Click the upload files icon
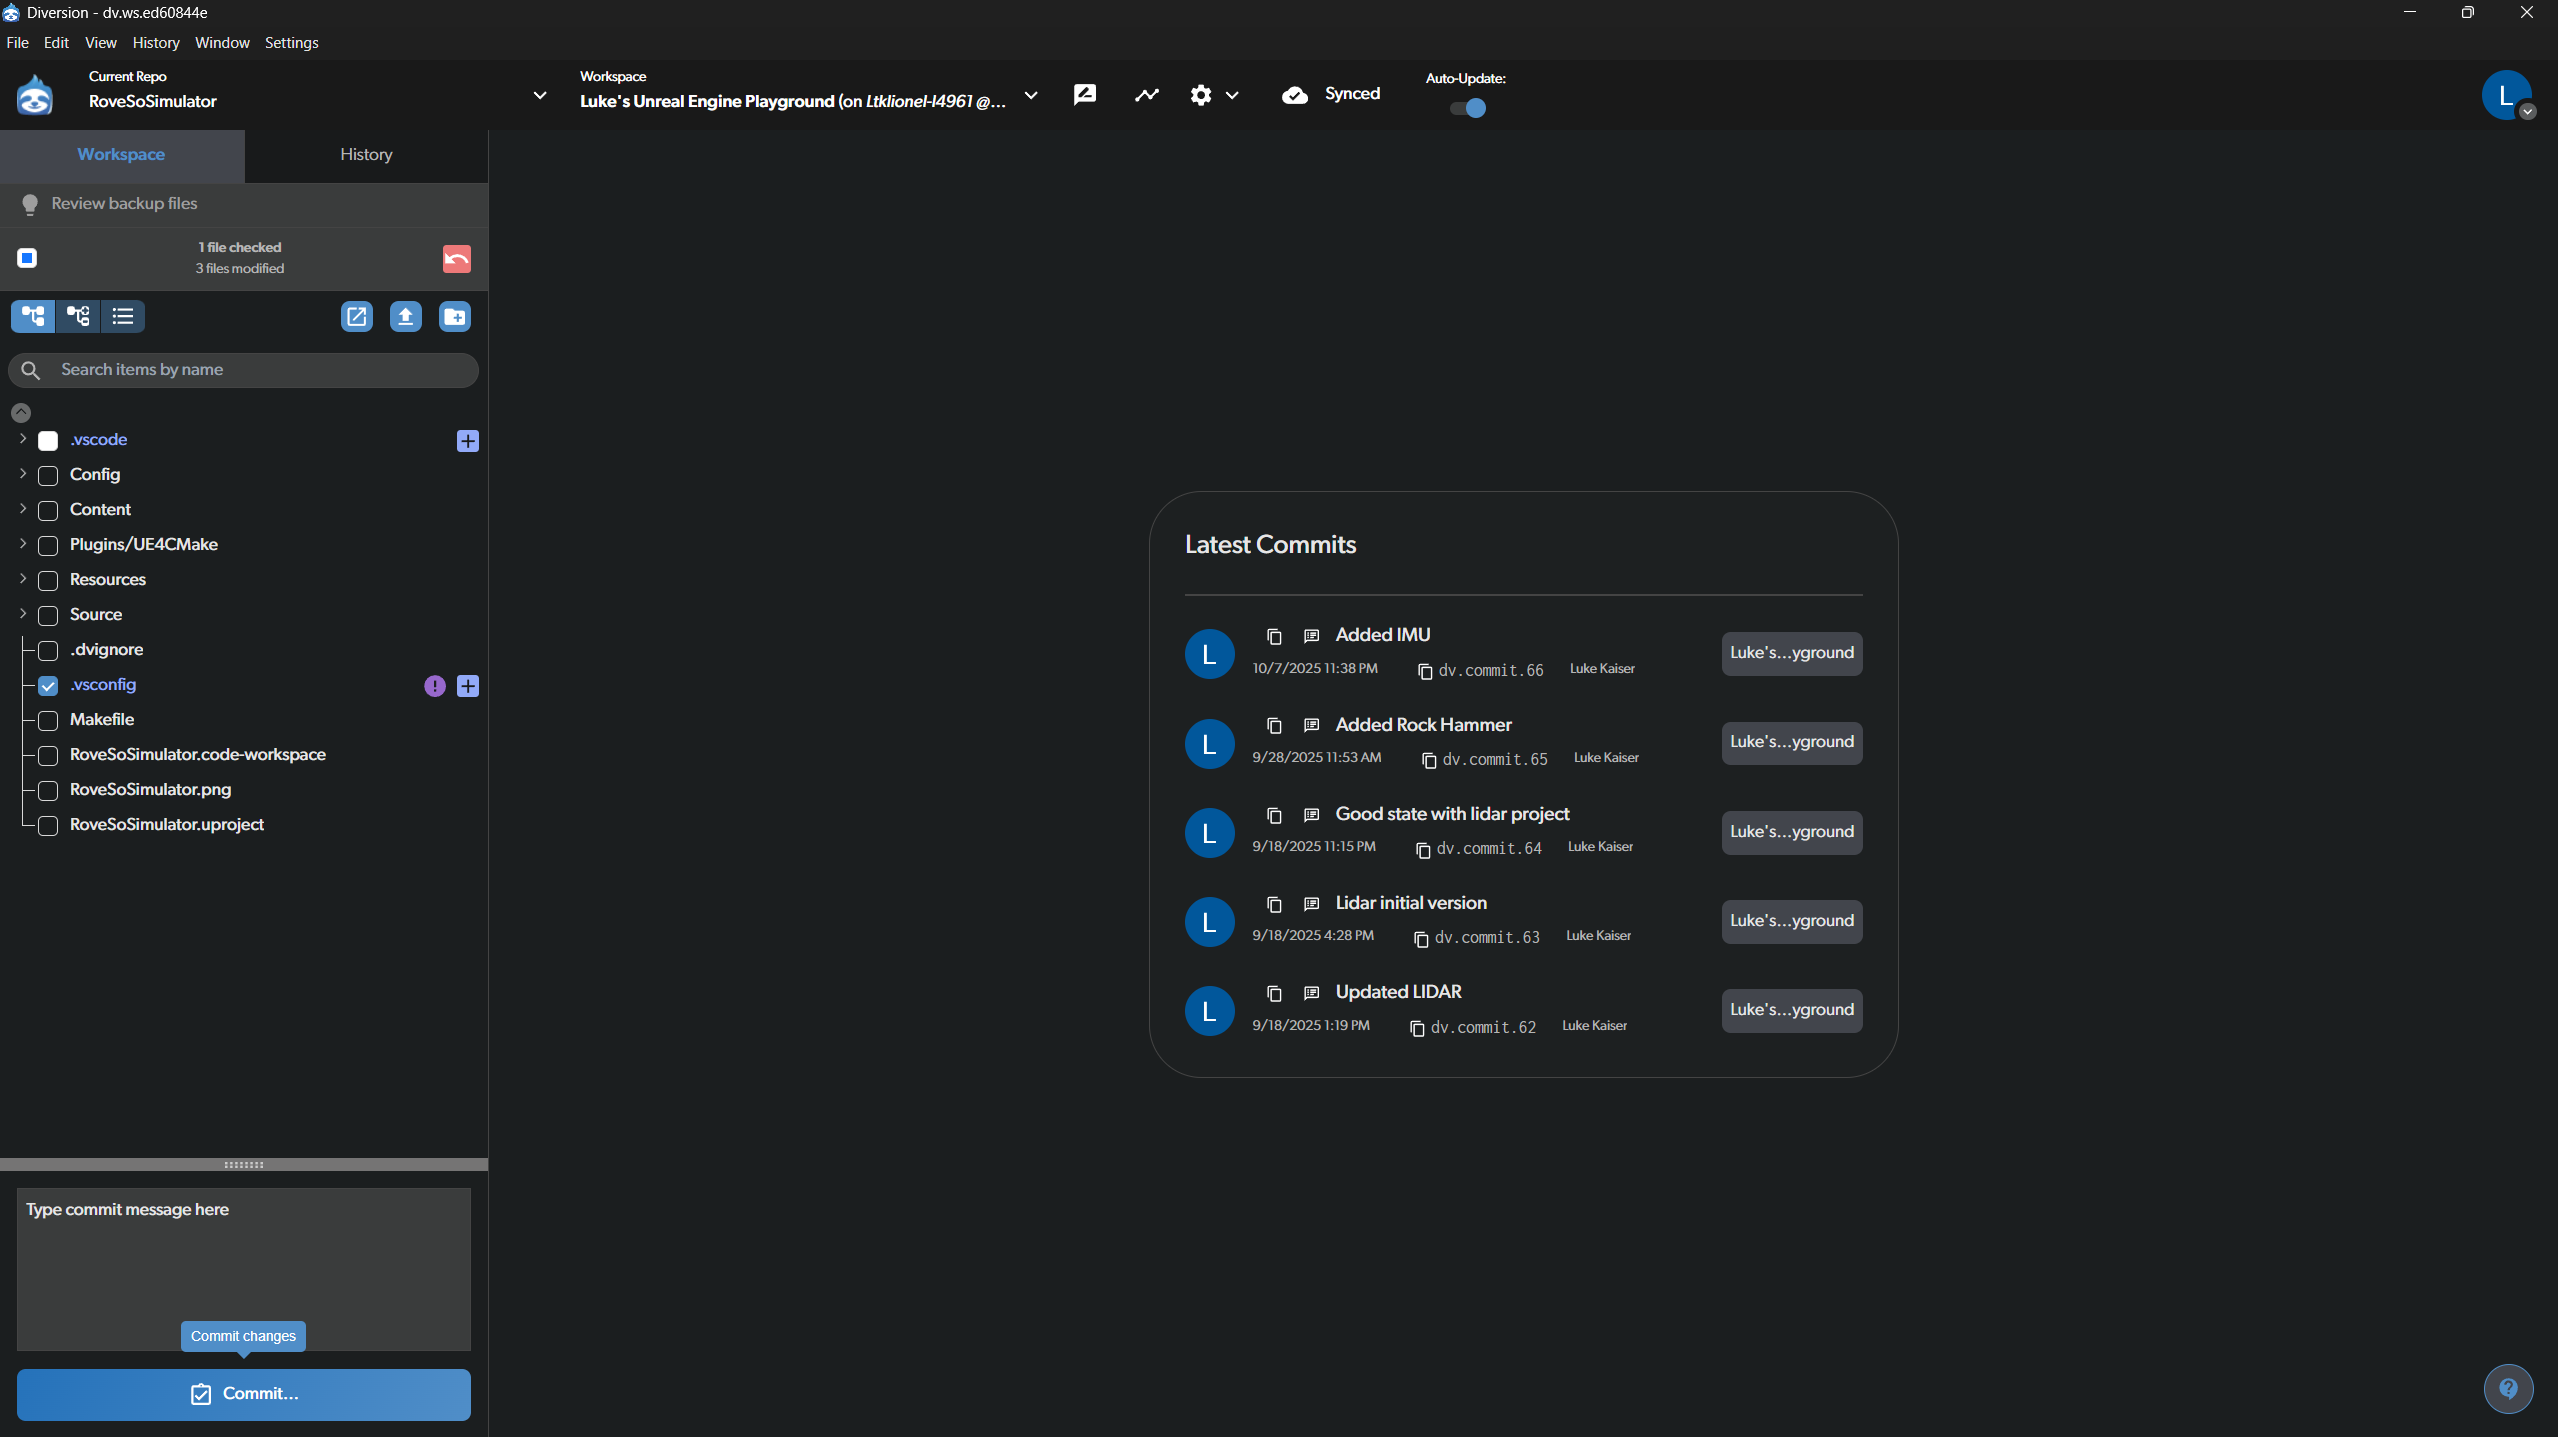The height and width of the screenshot is (1437, 2558). tap(405, 317)
